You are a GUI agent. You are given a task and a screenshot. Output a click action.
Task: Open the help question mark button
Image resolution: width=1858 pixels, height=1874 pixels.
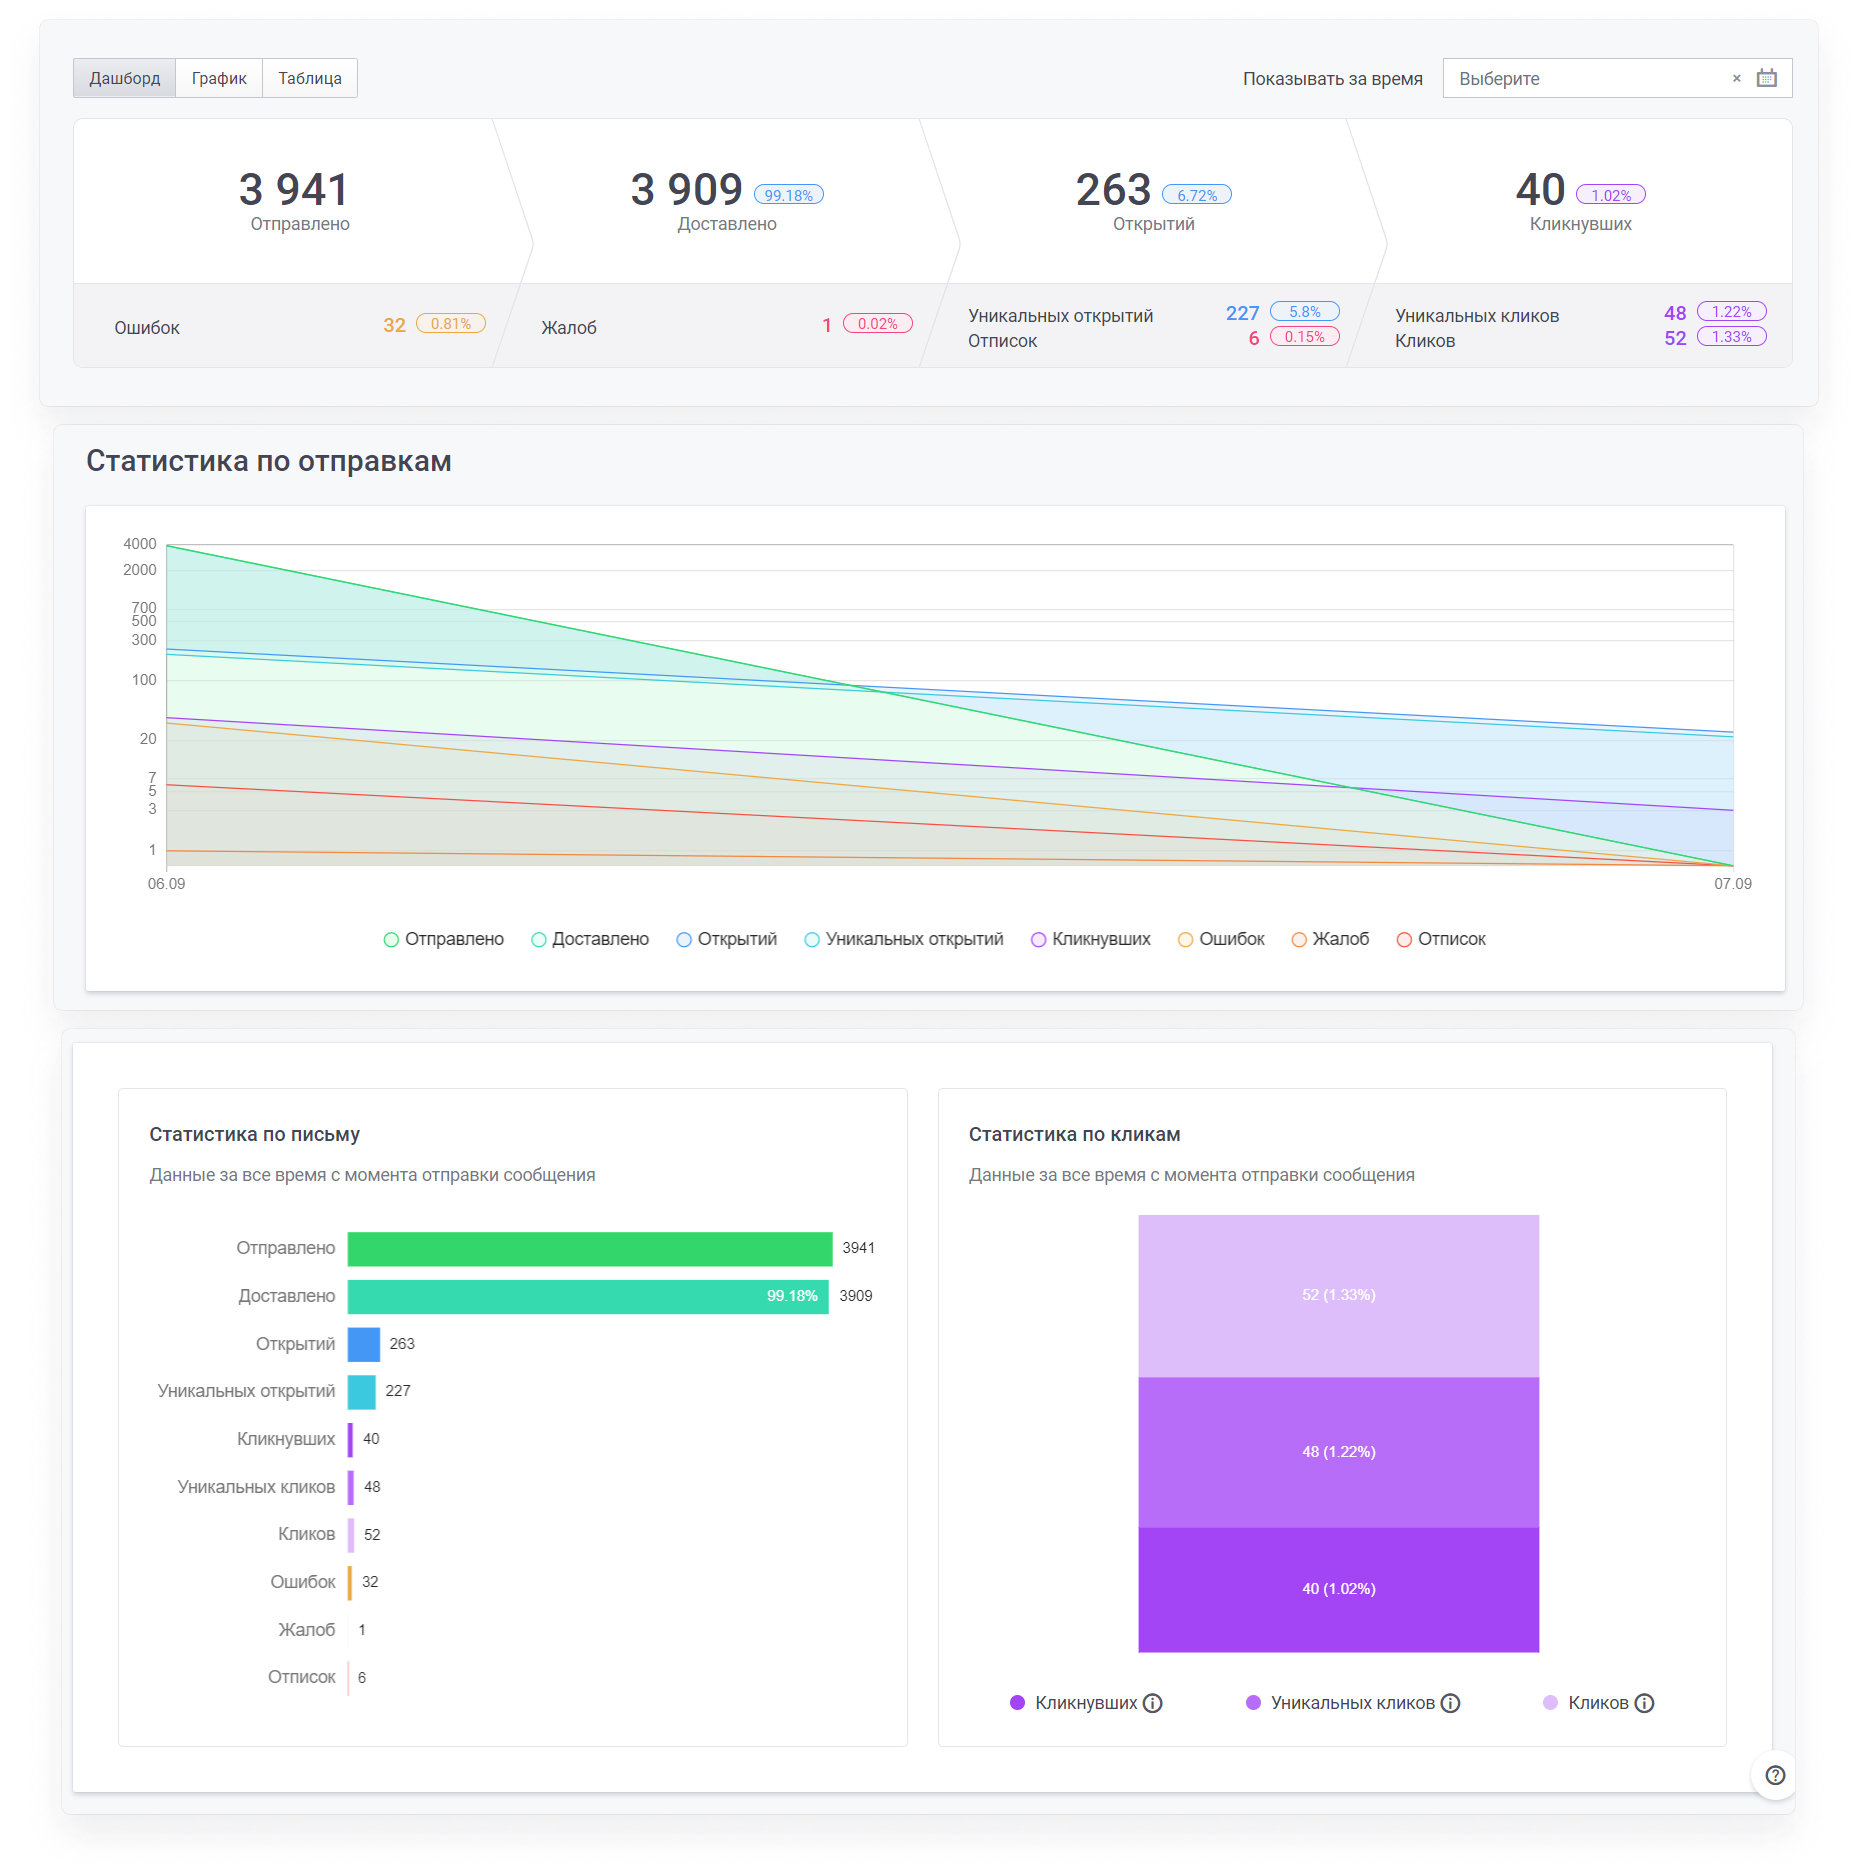[x=1775, y=1775]
